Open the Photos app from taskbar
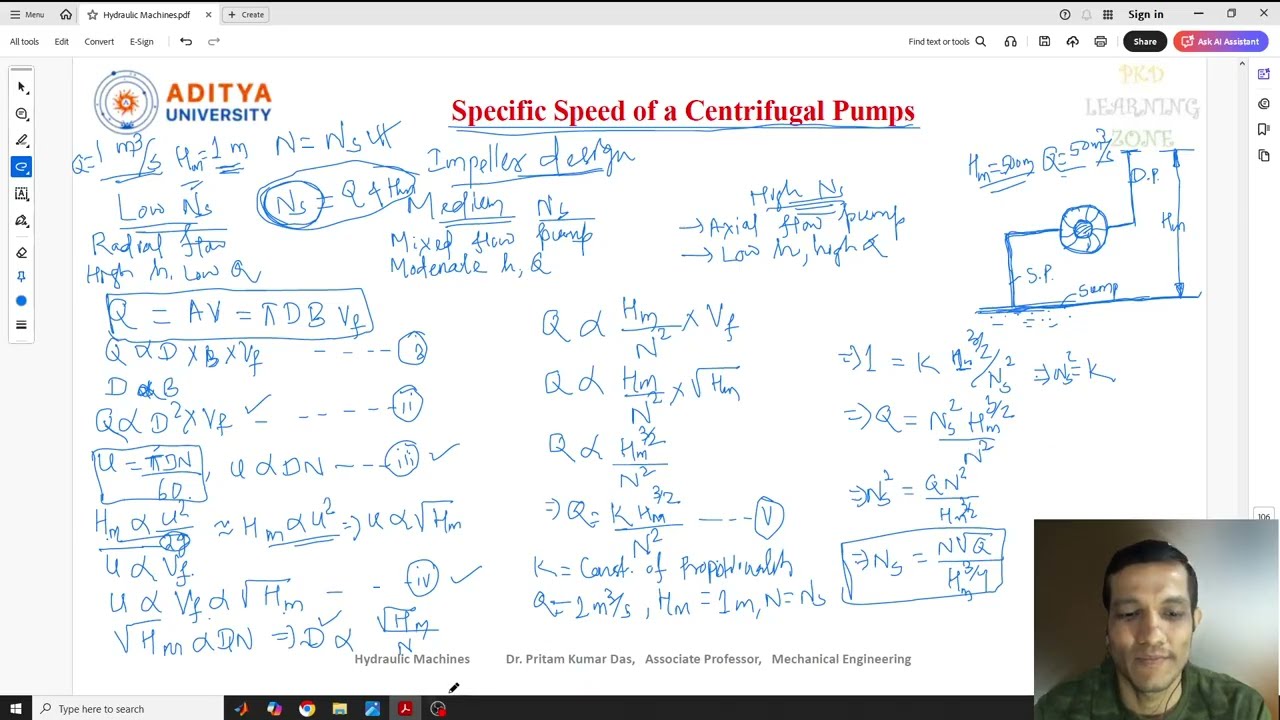 (372, 709)
